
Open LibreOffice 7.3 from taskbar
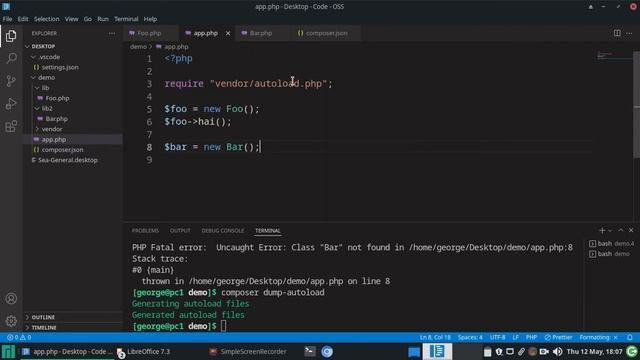tap(144, 351)
